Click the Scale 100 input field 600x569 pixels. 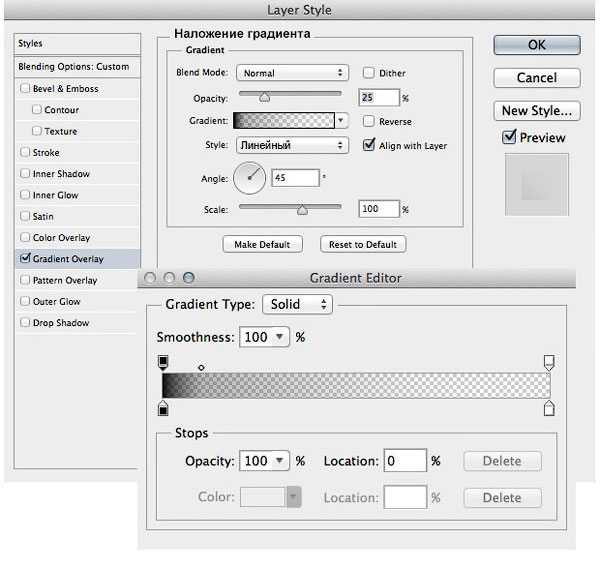tap(378, 209)
